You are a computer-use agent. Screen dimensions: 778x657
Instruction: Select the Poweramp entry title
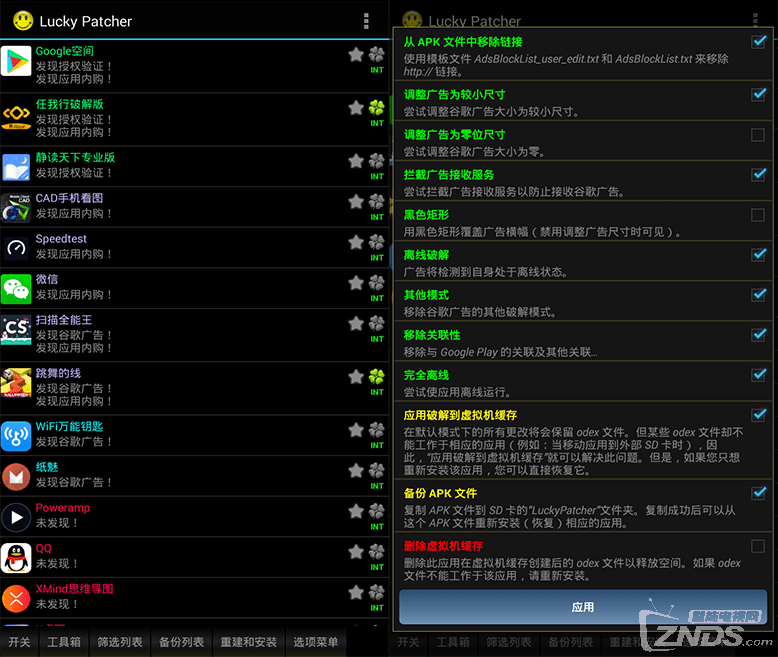pyautogui.click(x=63, y=508)
